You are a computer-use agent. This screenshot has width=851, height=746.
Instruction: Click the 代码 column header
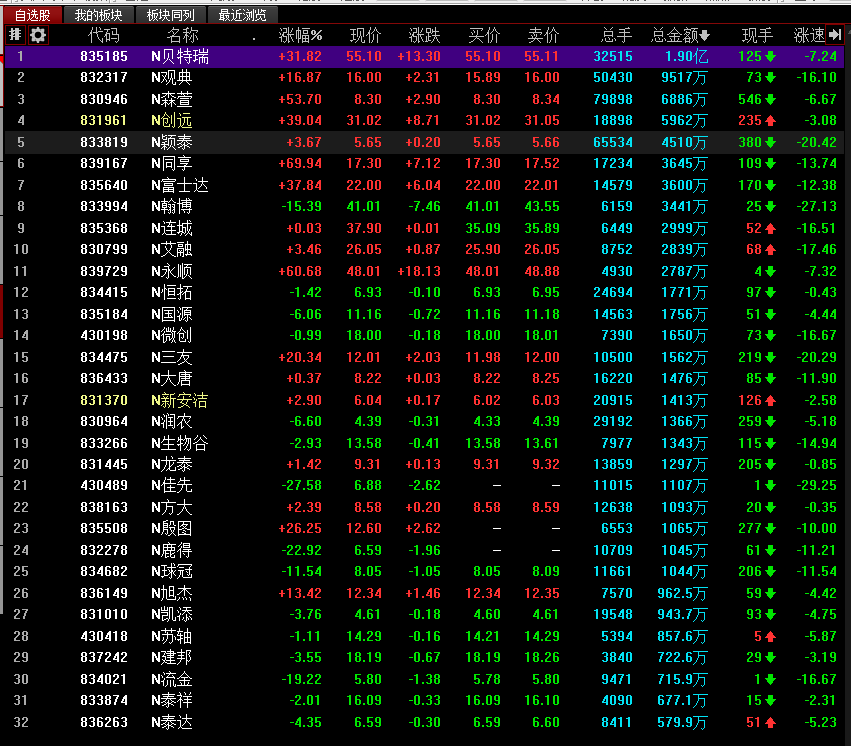[x=104, y=36]
